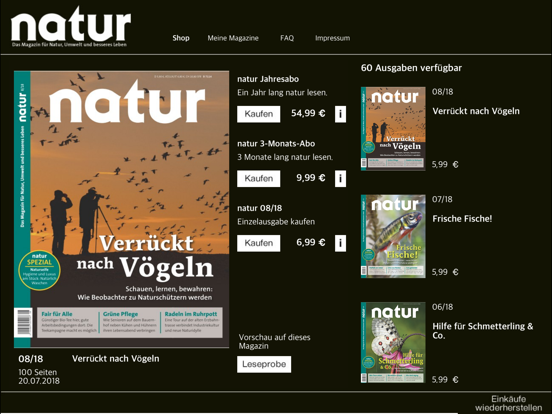This screenshot has width=552, height=414.
Task: Click '3 Monate lang natur lesen.' description
Action: tap(285, 157)
